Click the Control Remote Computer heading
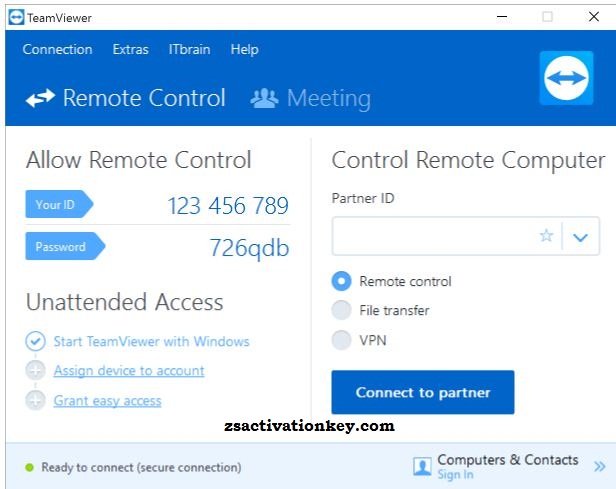The width and height of the screenshot is (616, 489). pyautogui.click(x=468, y=160)
